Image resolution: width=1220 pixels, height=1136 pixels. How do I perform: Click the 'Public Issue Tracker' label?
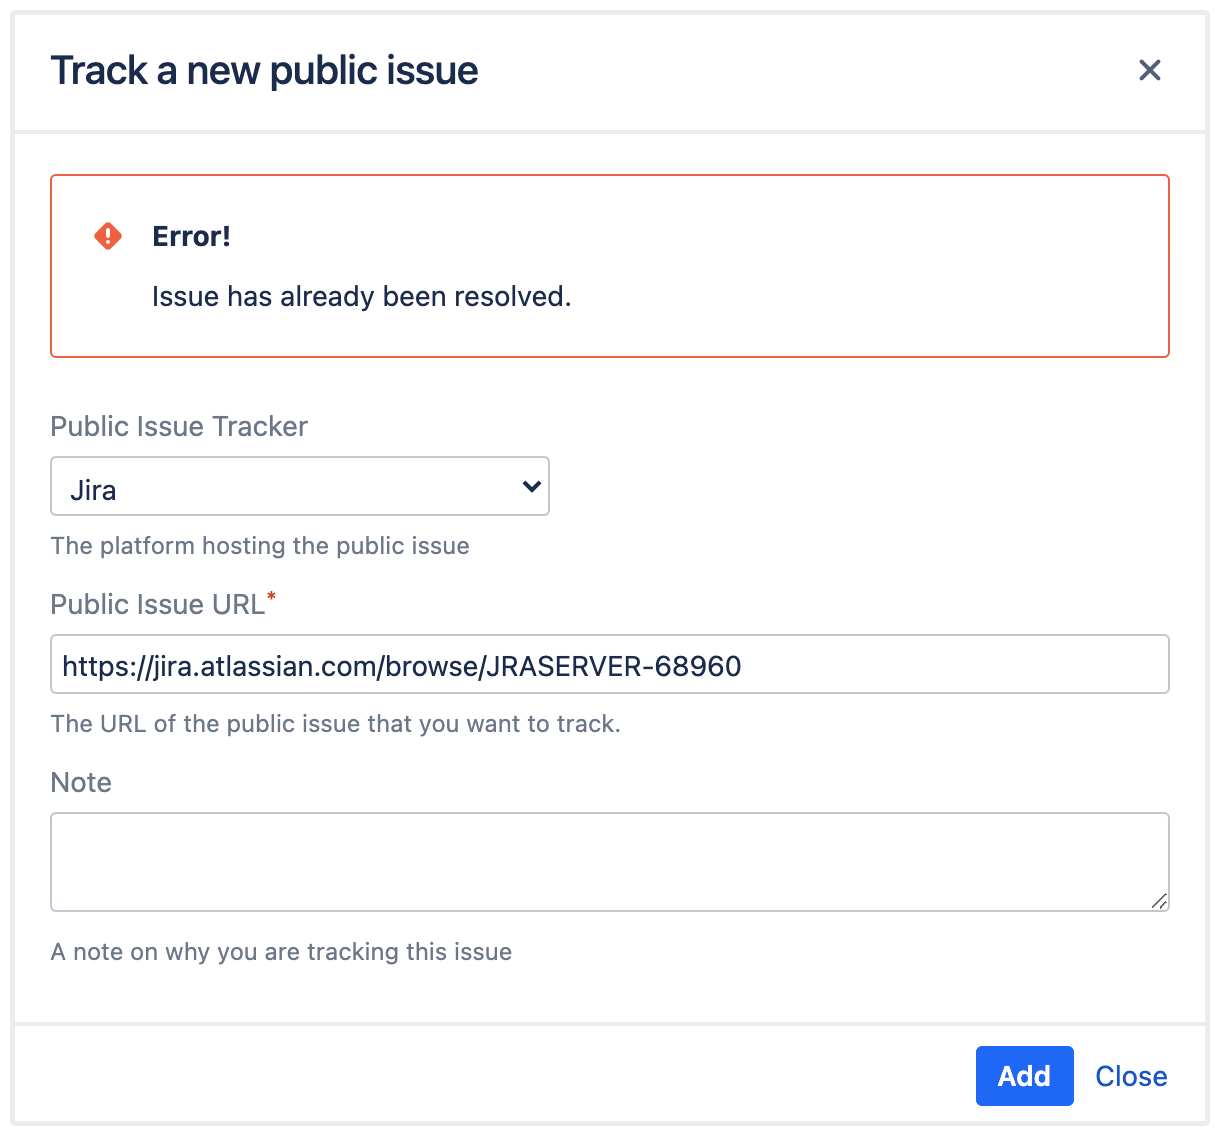pyautogui.click(x=178, y=426)
